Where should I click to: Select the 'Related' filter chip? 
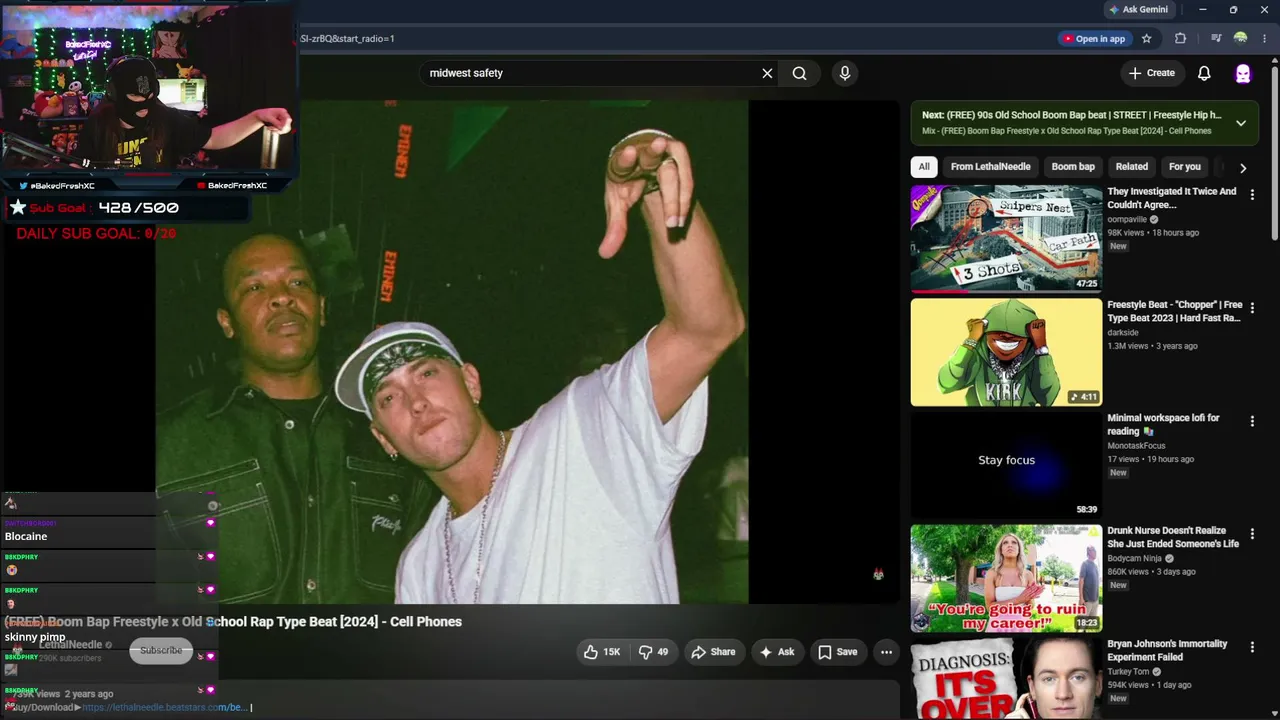coord(1132,167)
